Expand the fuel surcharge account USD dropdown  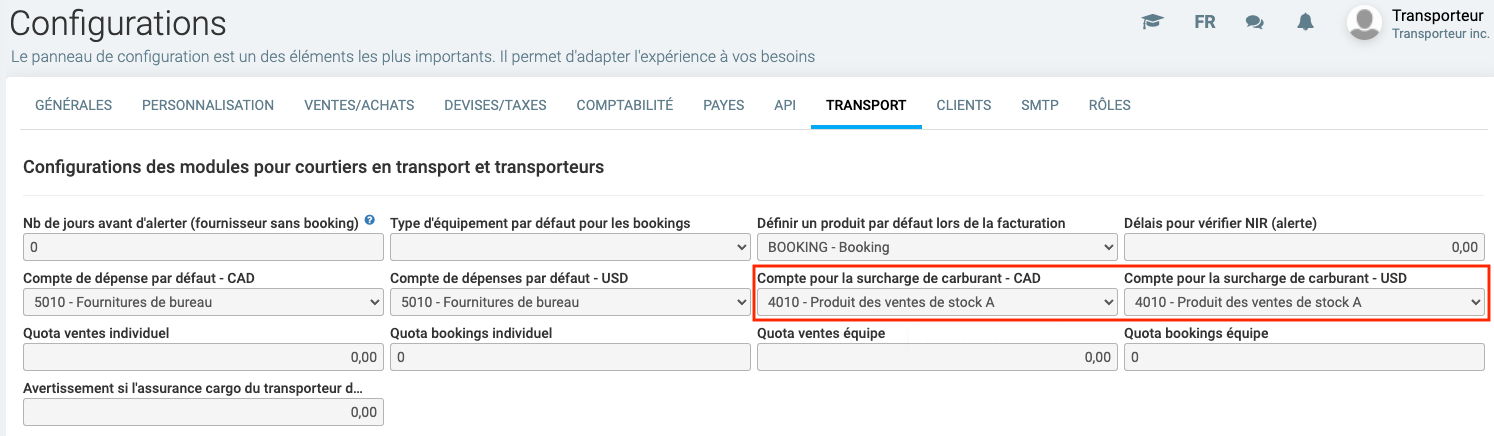pyautogui.click(x=1304, y=301)
